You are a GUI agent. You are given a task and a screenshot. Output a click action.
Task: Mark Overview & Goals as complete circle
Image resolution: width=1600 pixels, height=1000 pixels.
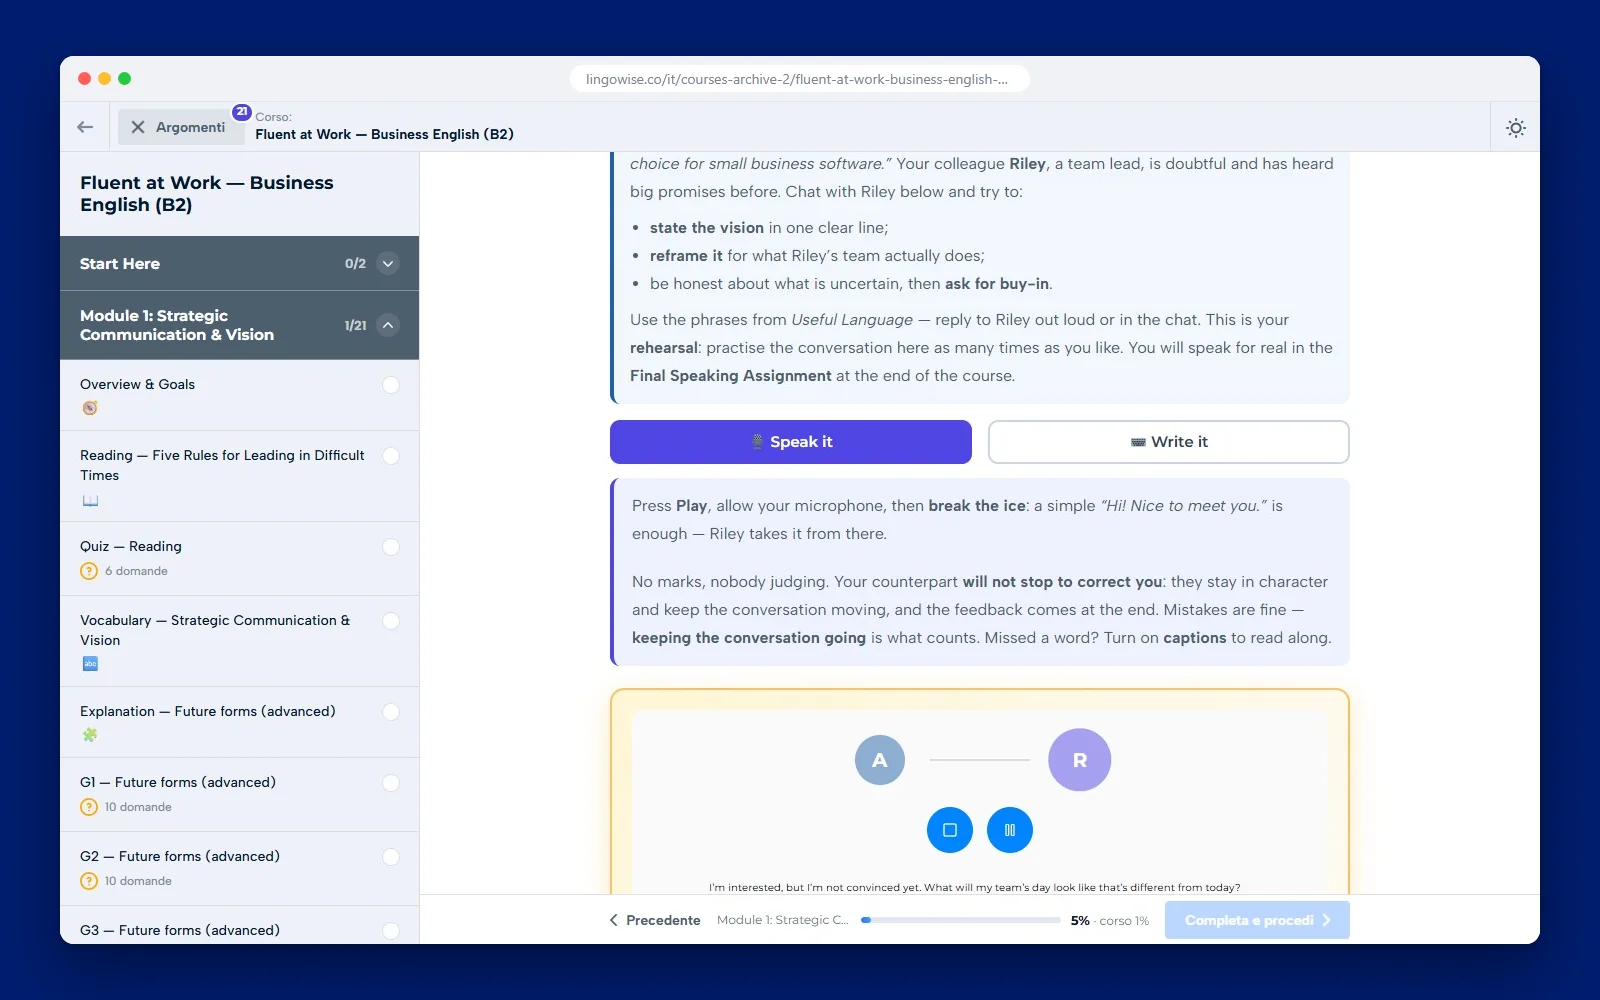[391, 385]
